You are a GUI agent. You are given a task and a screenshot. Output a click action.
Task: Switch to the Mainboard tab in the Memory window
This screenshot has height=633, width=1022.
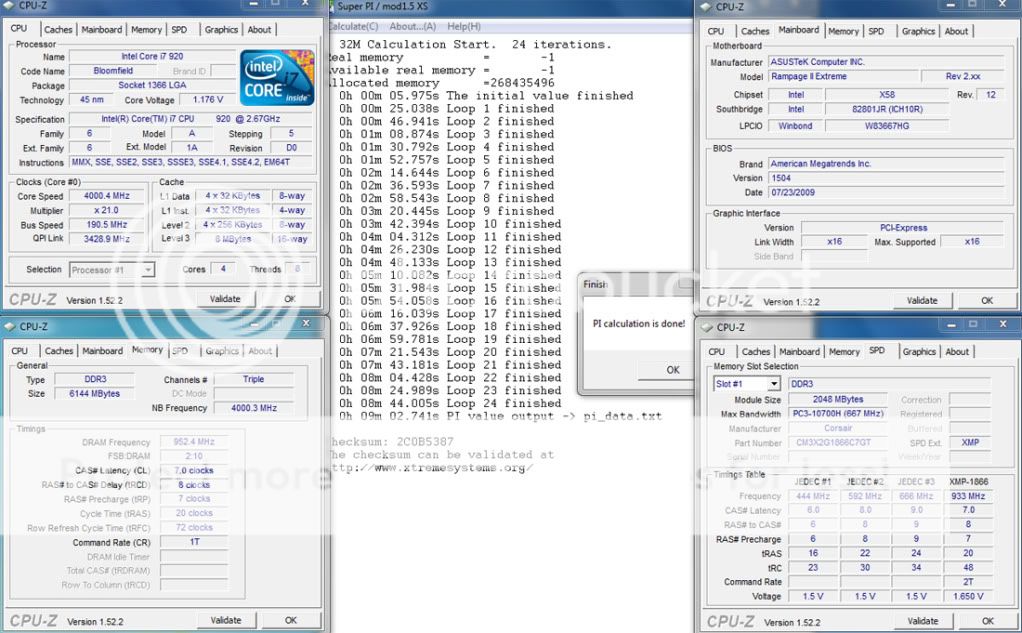tap(102, 351)
